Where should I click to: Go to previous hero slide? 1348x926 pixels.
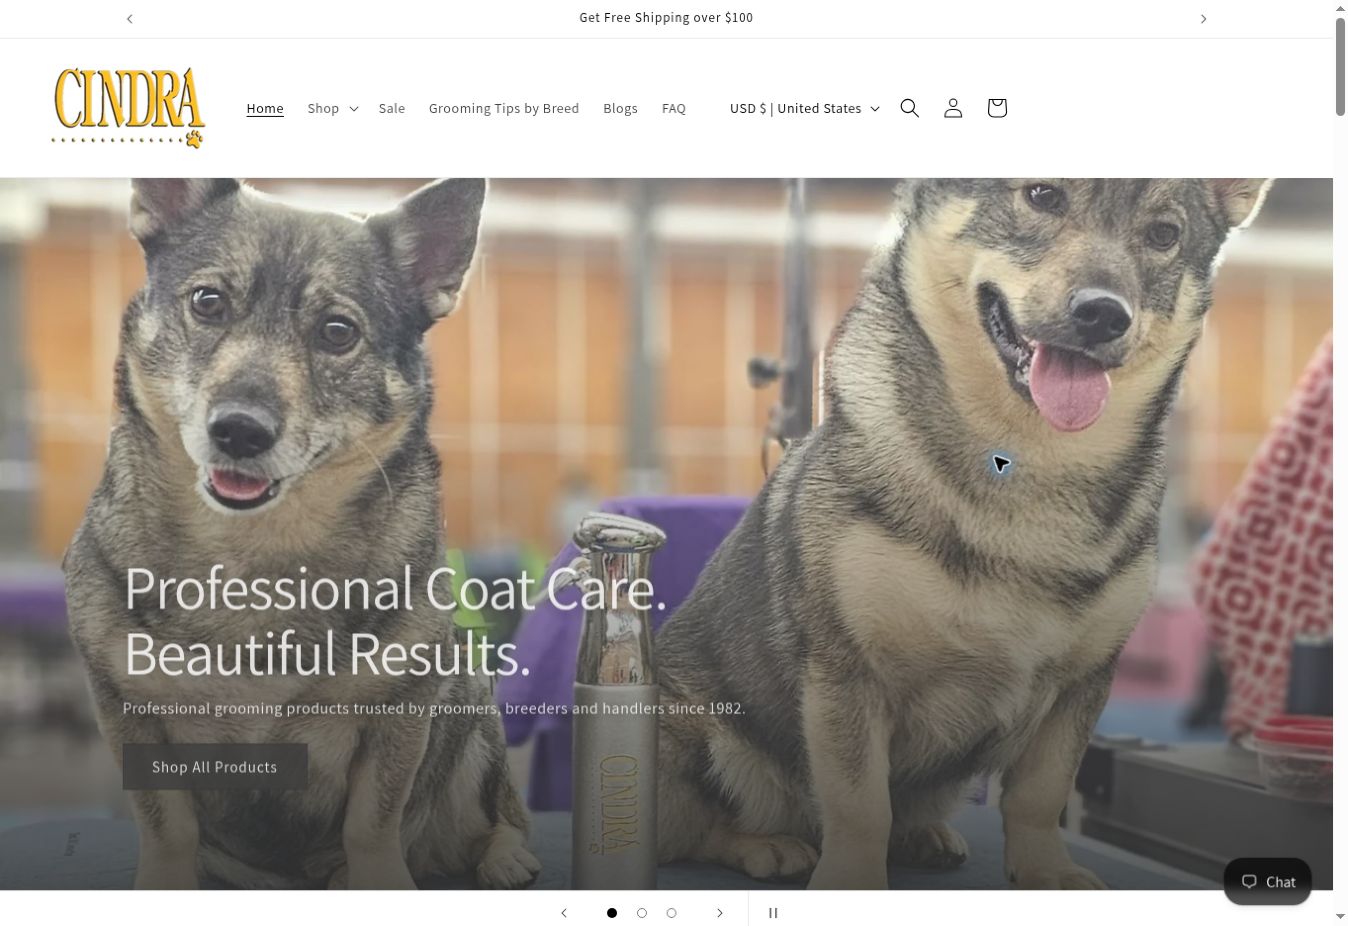coord(564,913)
